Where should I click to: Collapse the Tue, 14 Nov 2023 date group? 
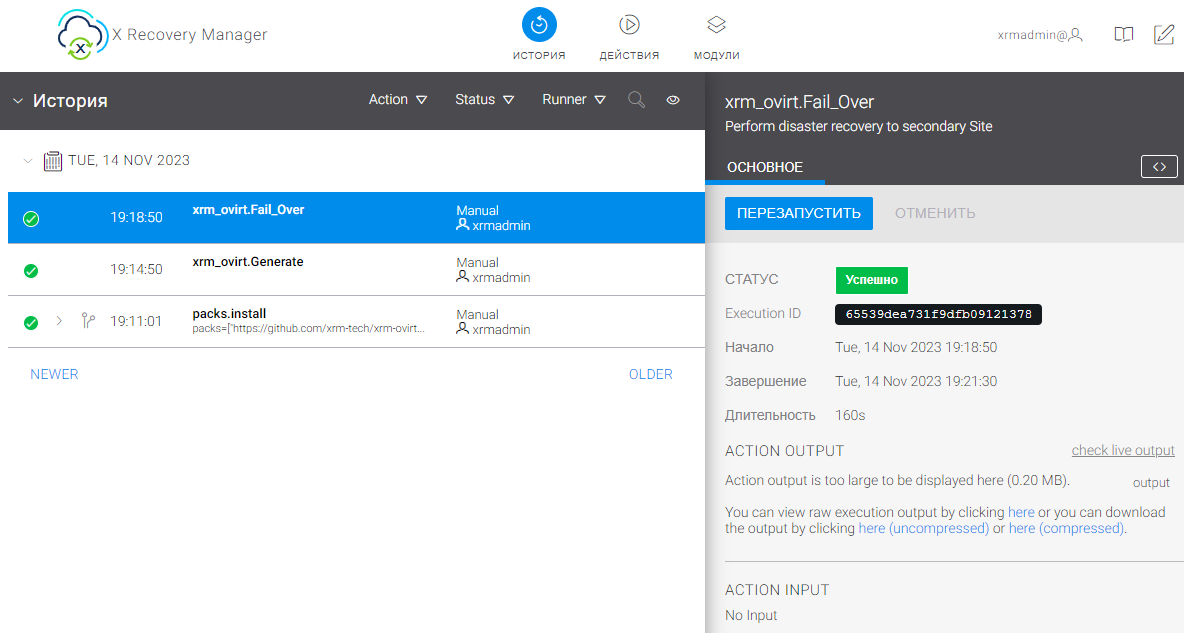click(27, 160)
